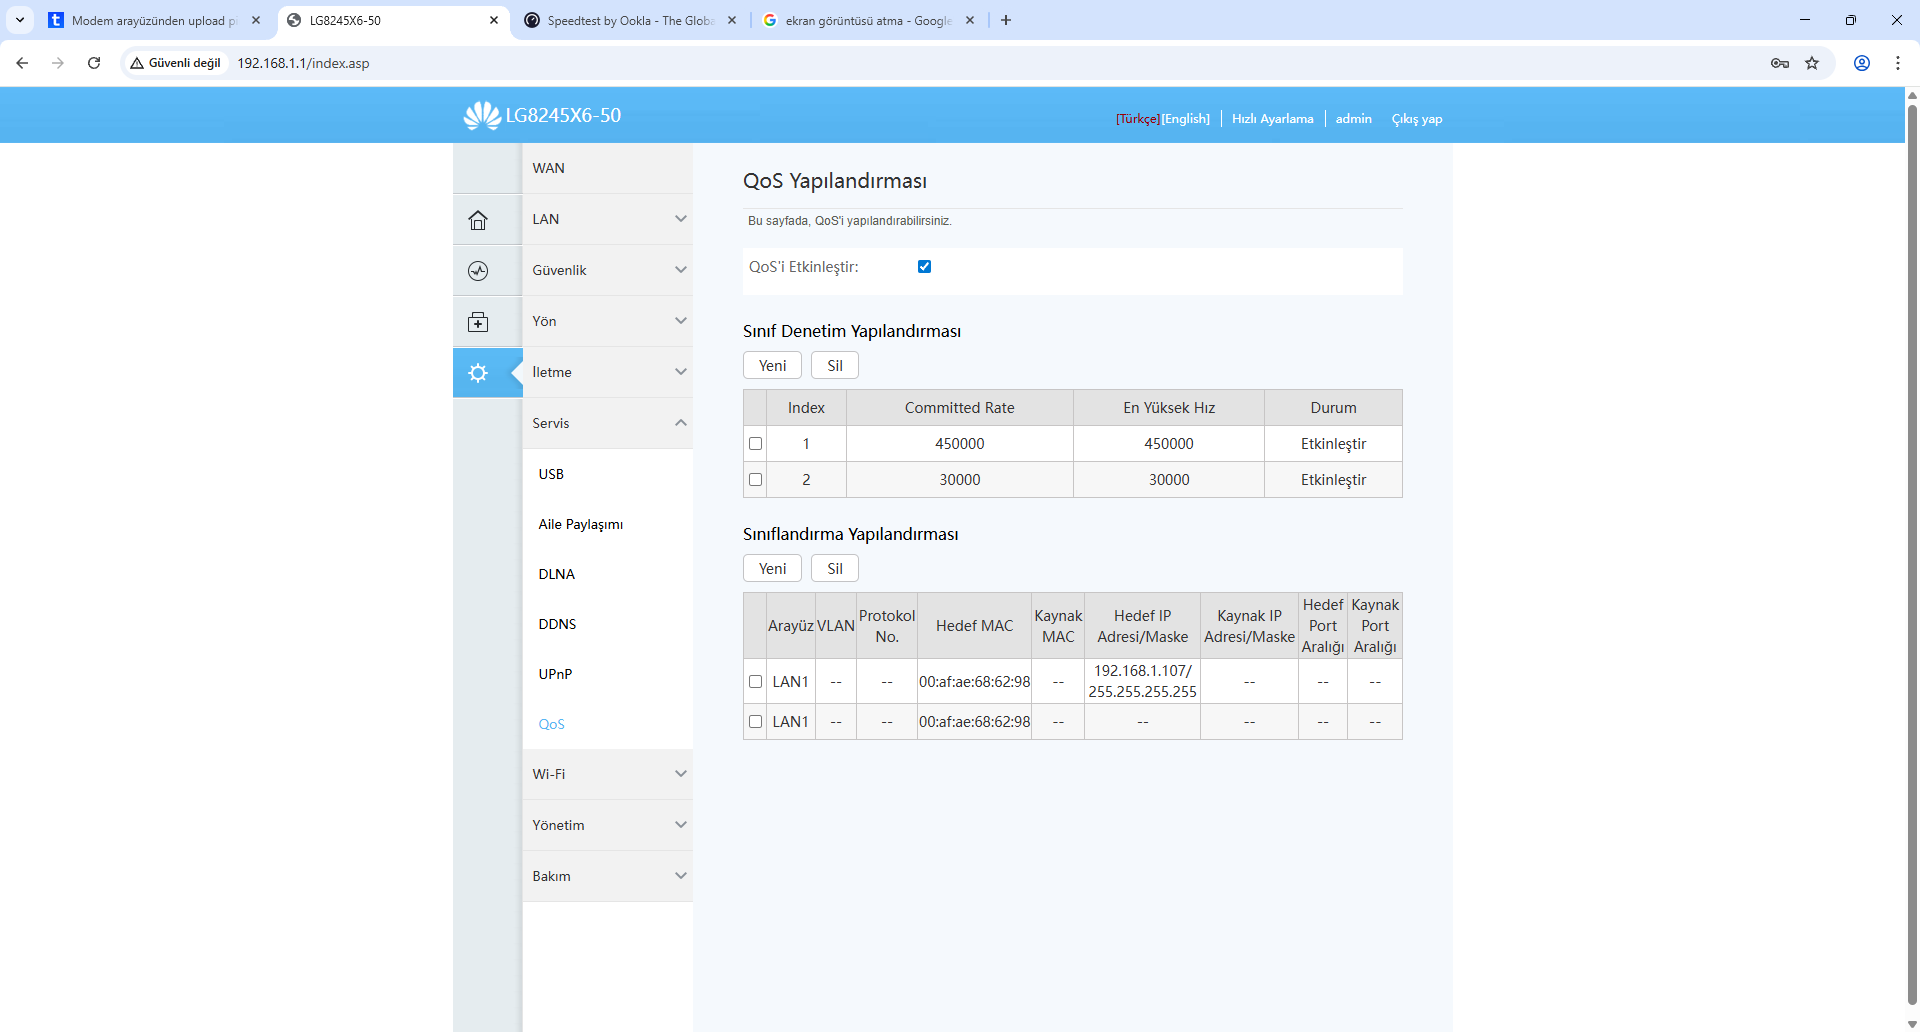Screen dimensions: 1920x1032
Task: Close the Modem arayüzünden upload tab
Action: pos(256,20)
